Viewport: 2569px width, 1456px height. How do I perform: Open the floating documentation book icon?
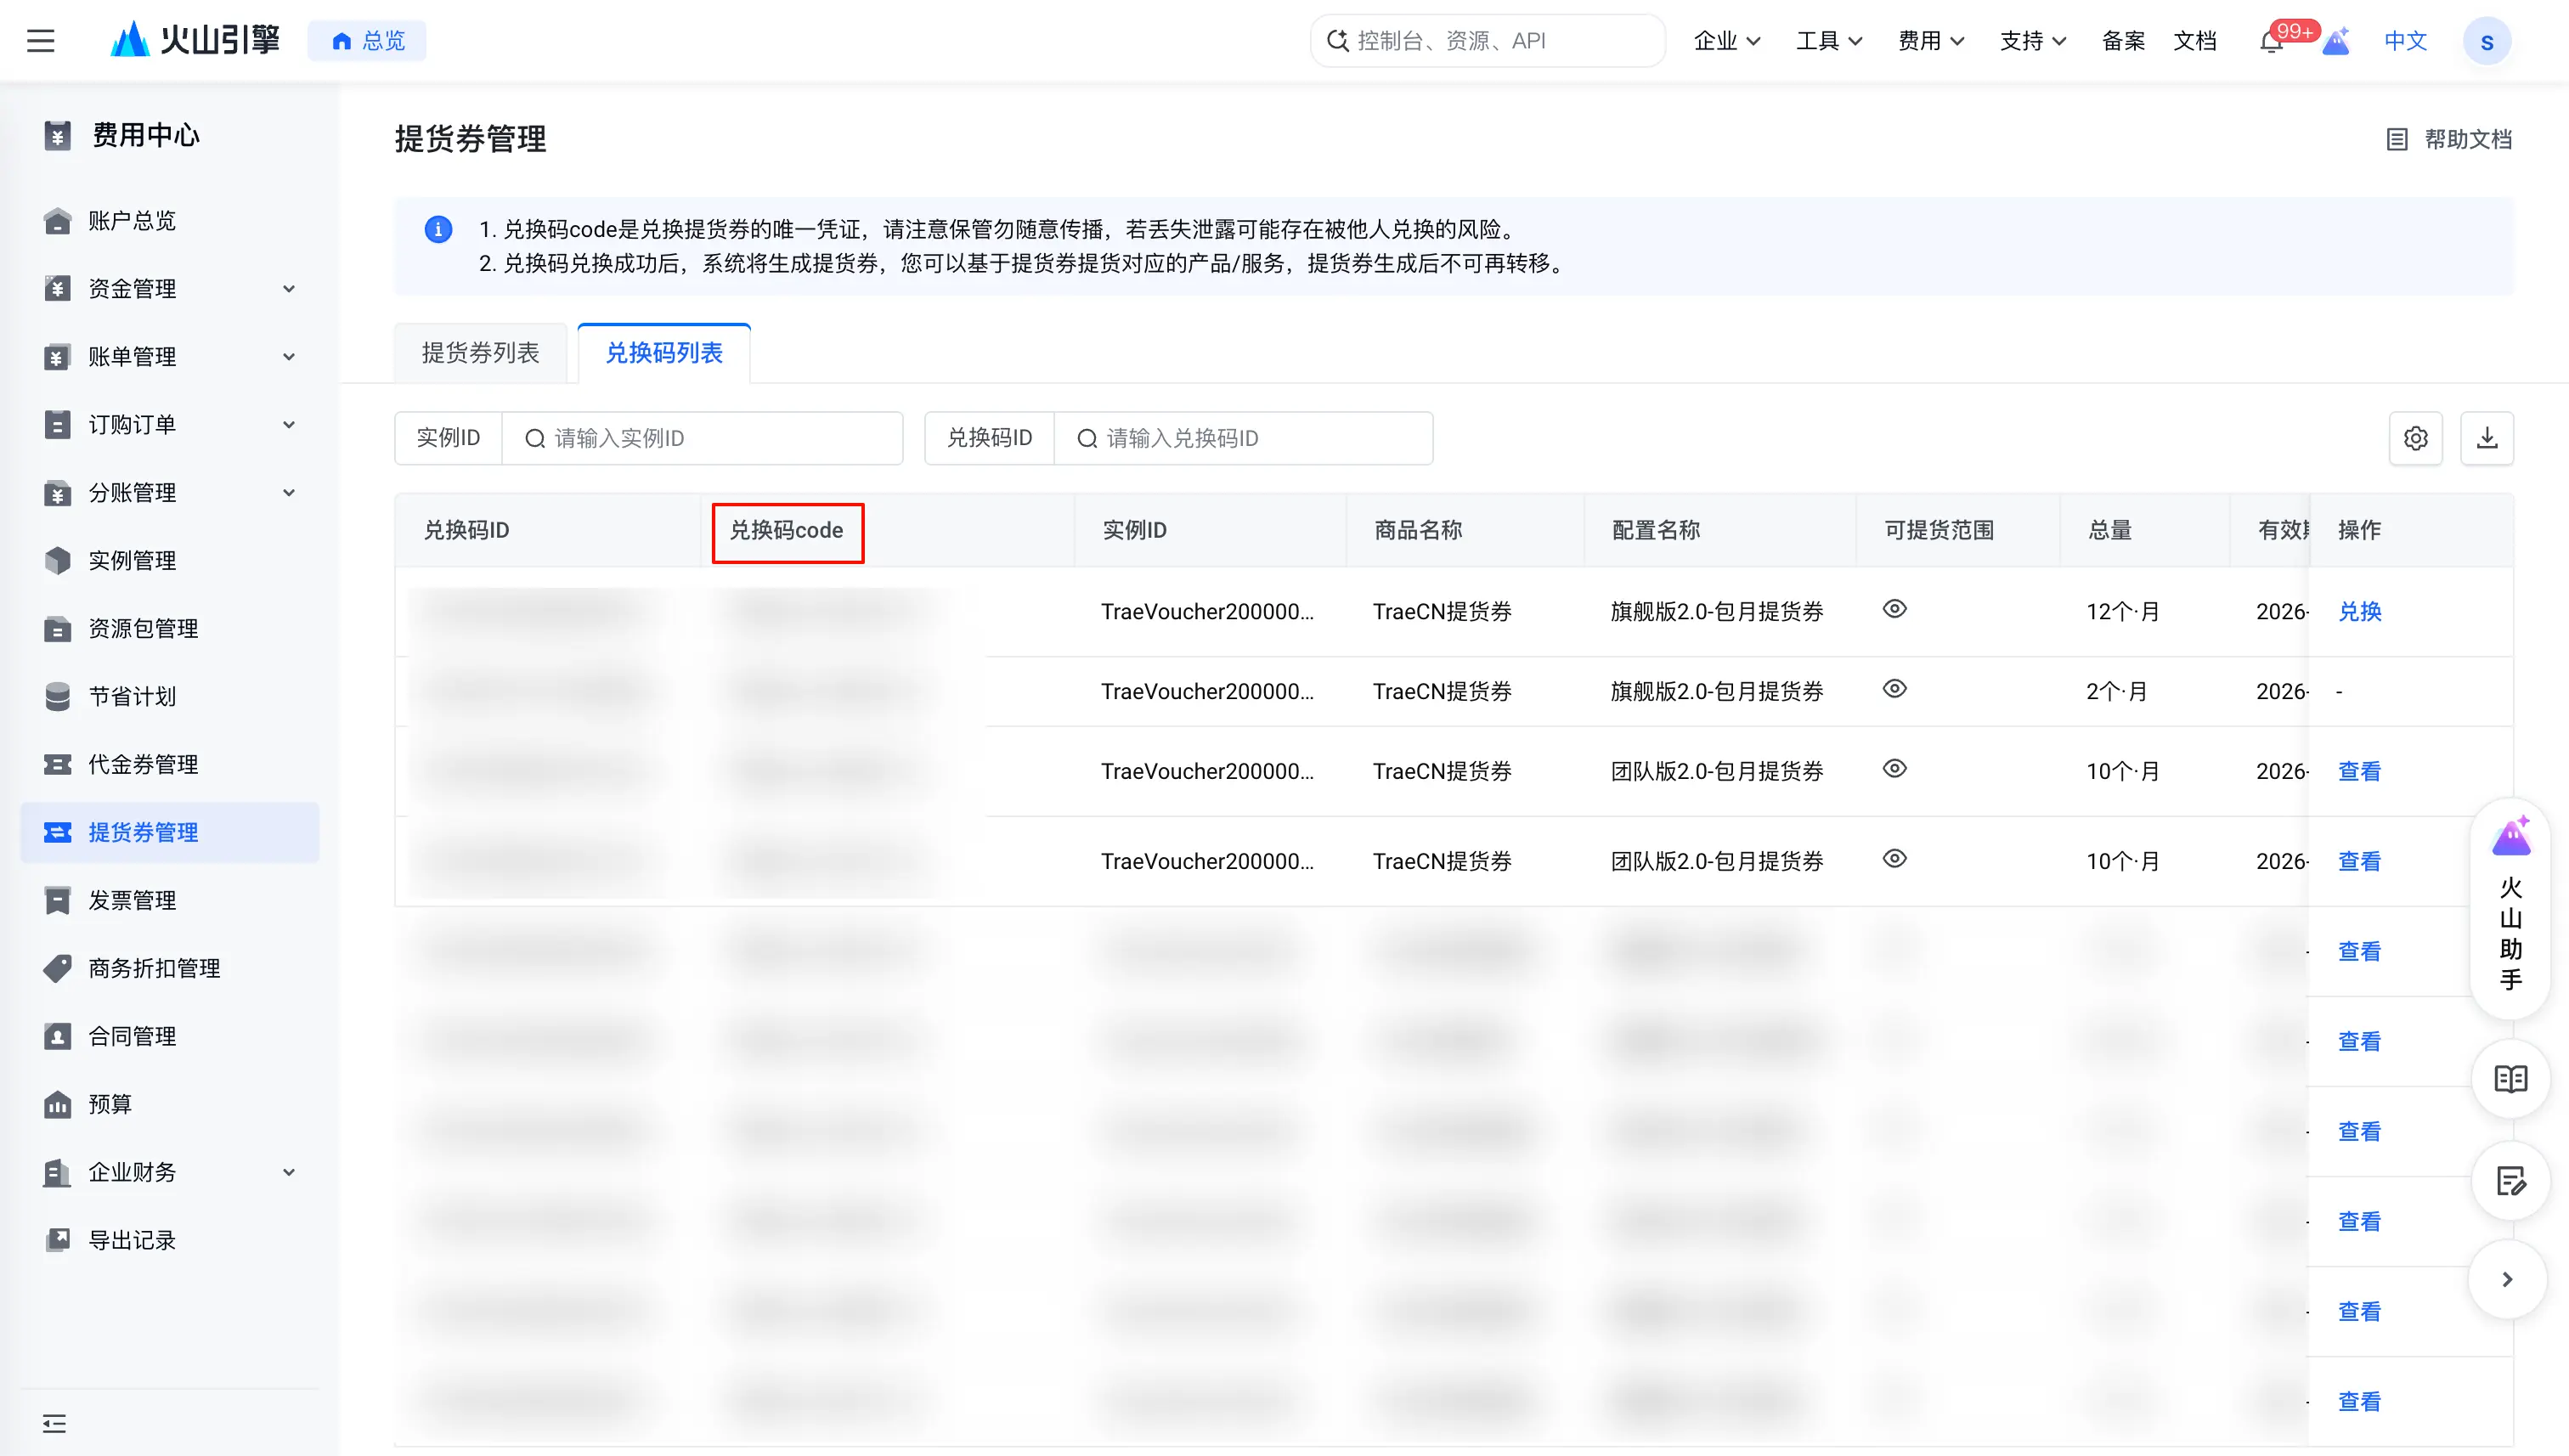(2510, 1079)
